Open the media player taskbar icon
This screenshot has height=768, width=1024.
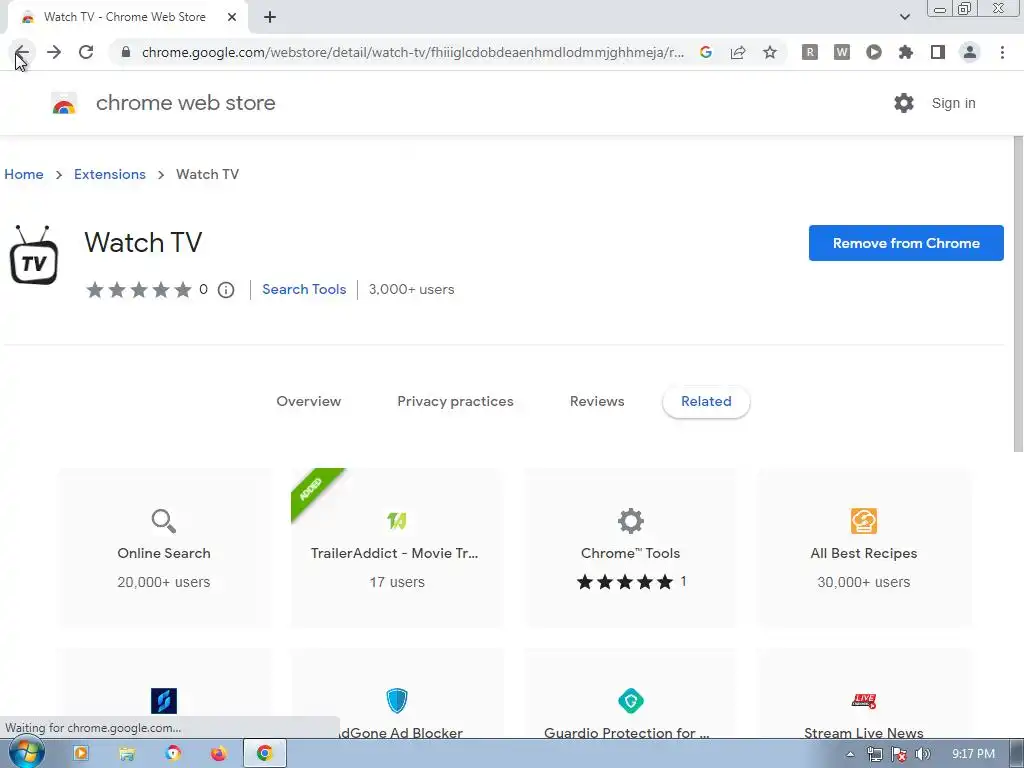(x=81, y=754)
